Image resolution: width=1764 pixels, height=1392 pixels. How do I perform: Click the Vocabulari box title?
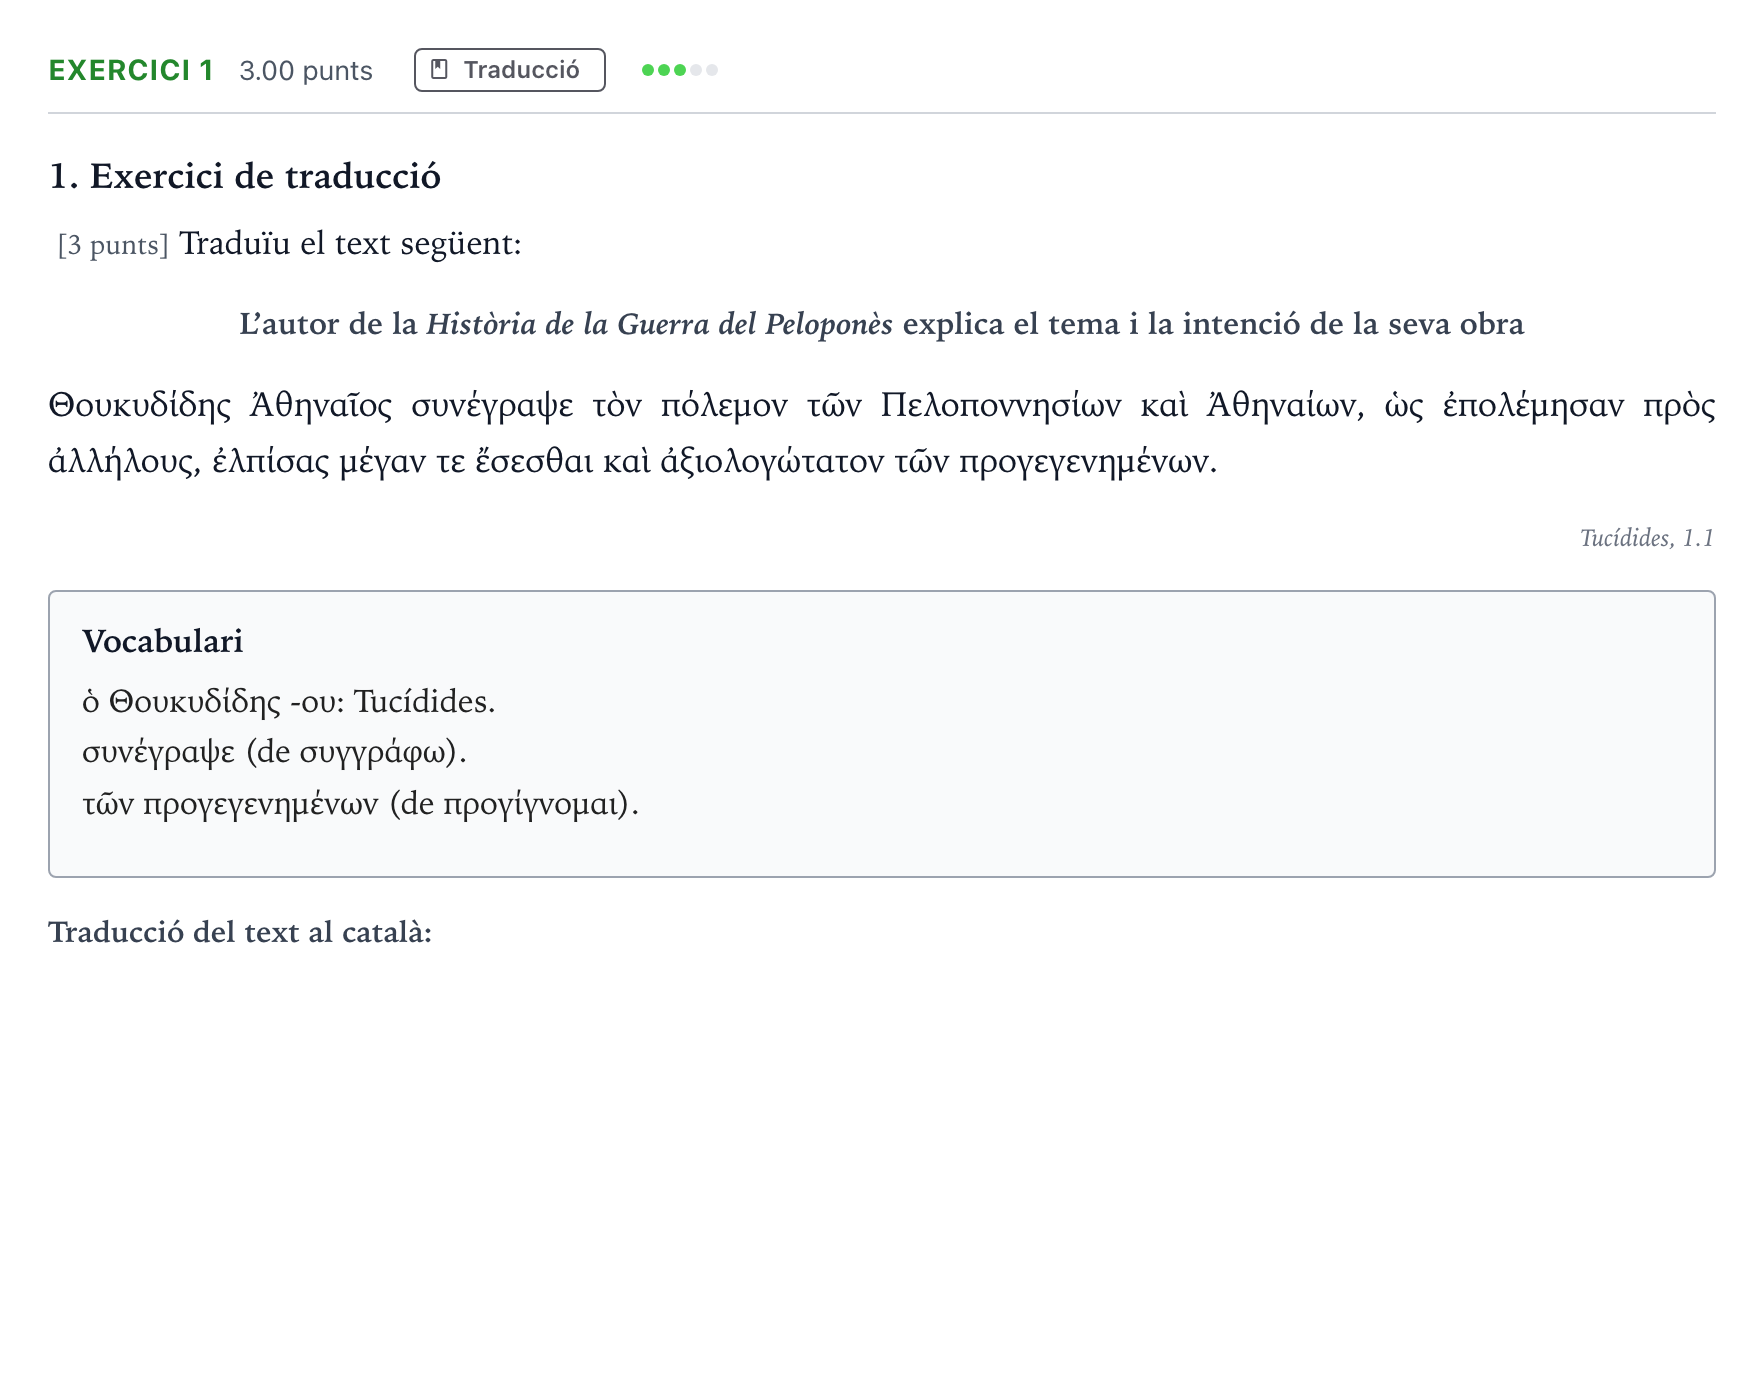[x=163, y=641]
